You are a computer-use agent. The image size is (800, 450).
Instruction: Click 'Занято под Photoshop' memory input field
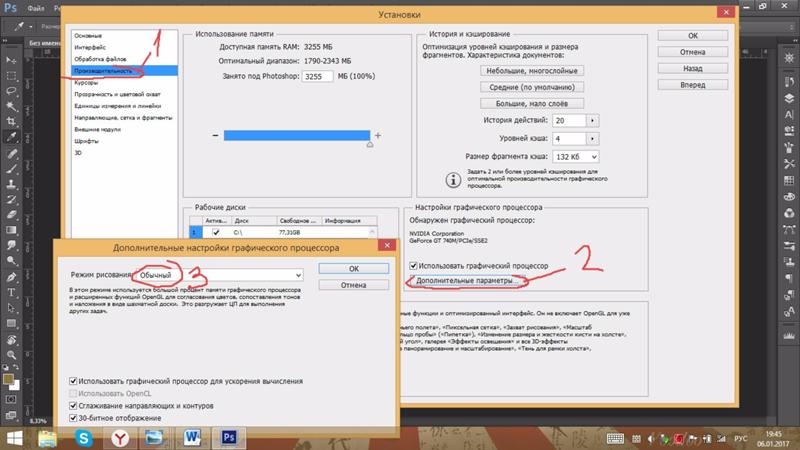coord(317,77)
